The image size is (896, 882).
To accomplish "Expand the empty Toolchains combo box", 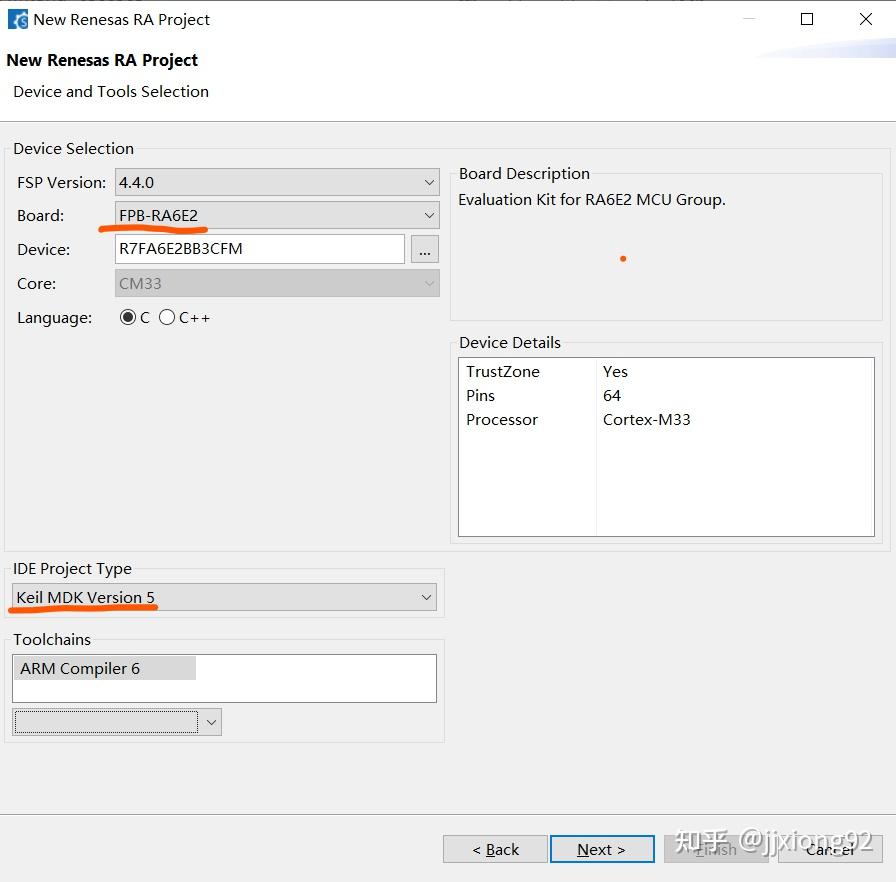I will coord(117,722).
